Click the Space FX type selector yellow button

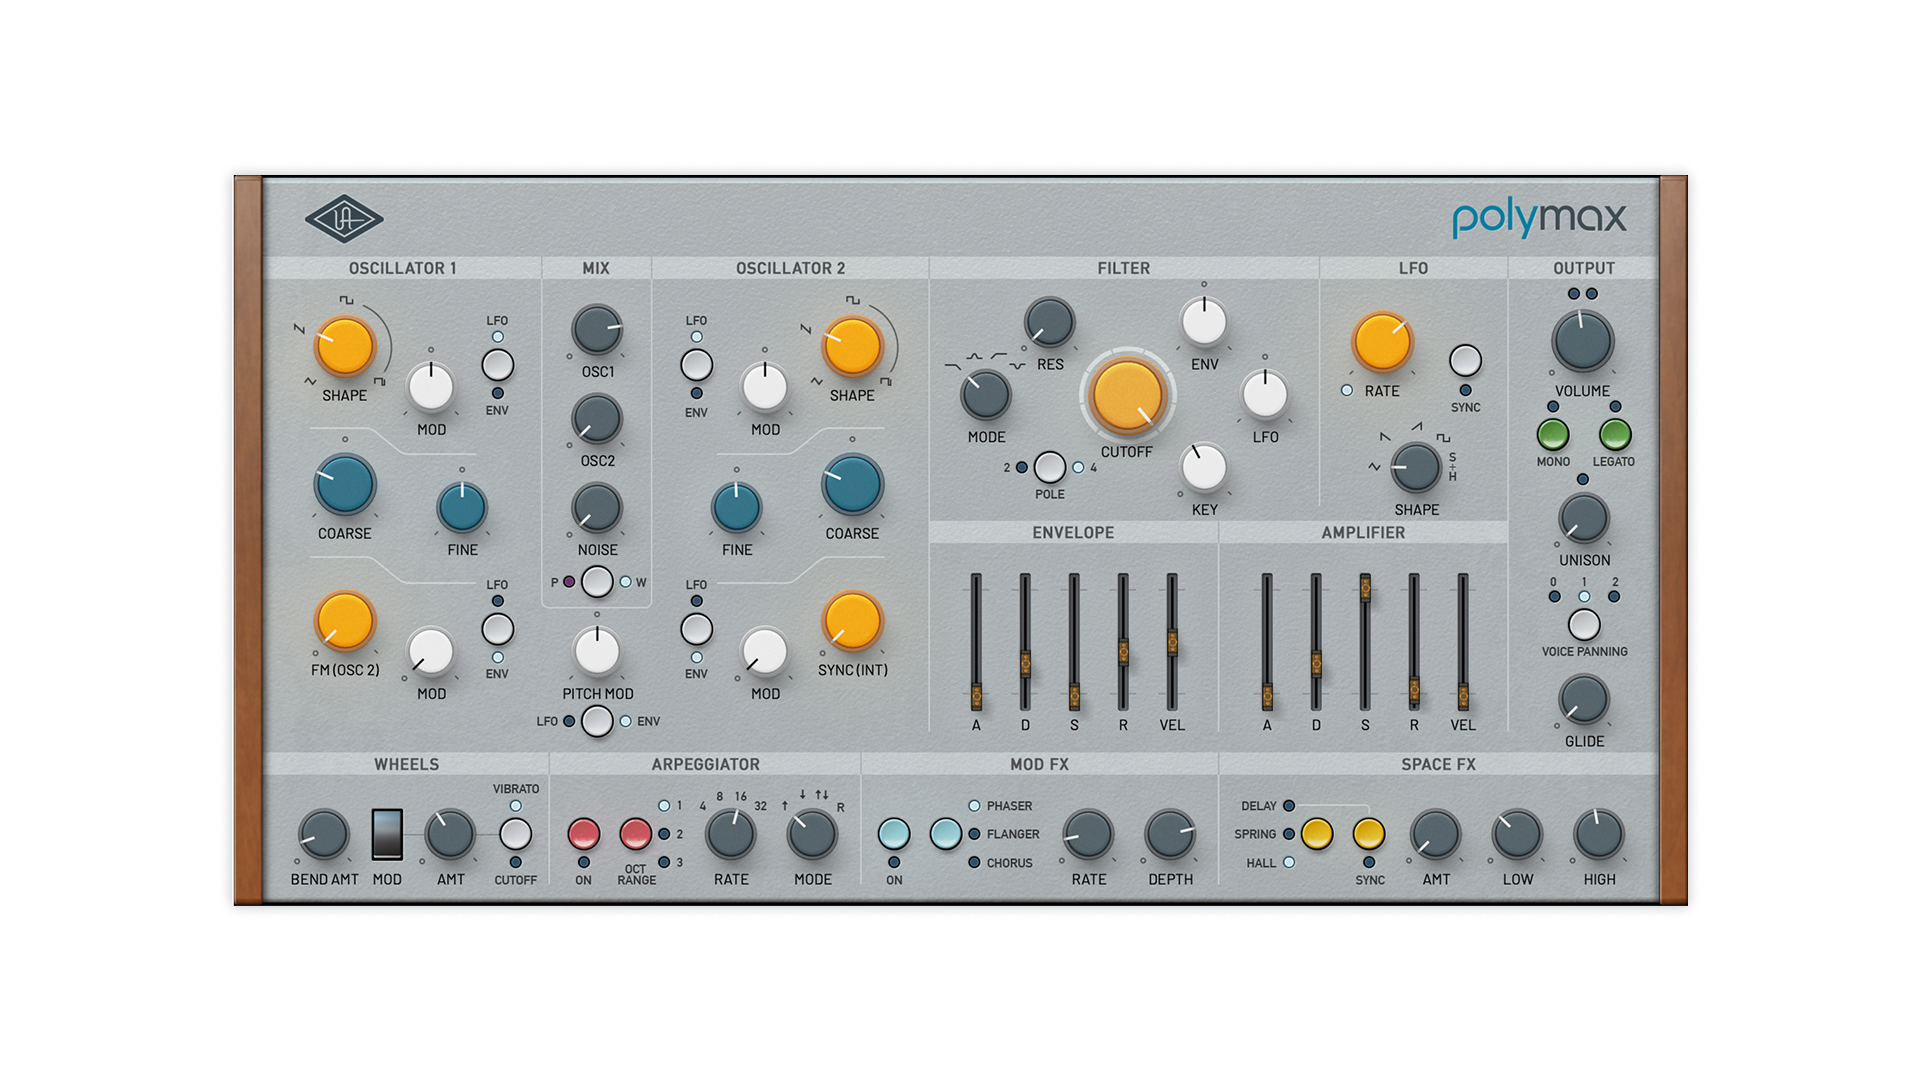coord(1316,833)
